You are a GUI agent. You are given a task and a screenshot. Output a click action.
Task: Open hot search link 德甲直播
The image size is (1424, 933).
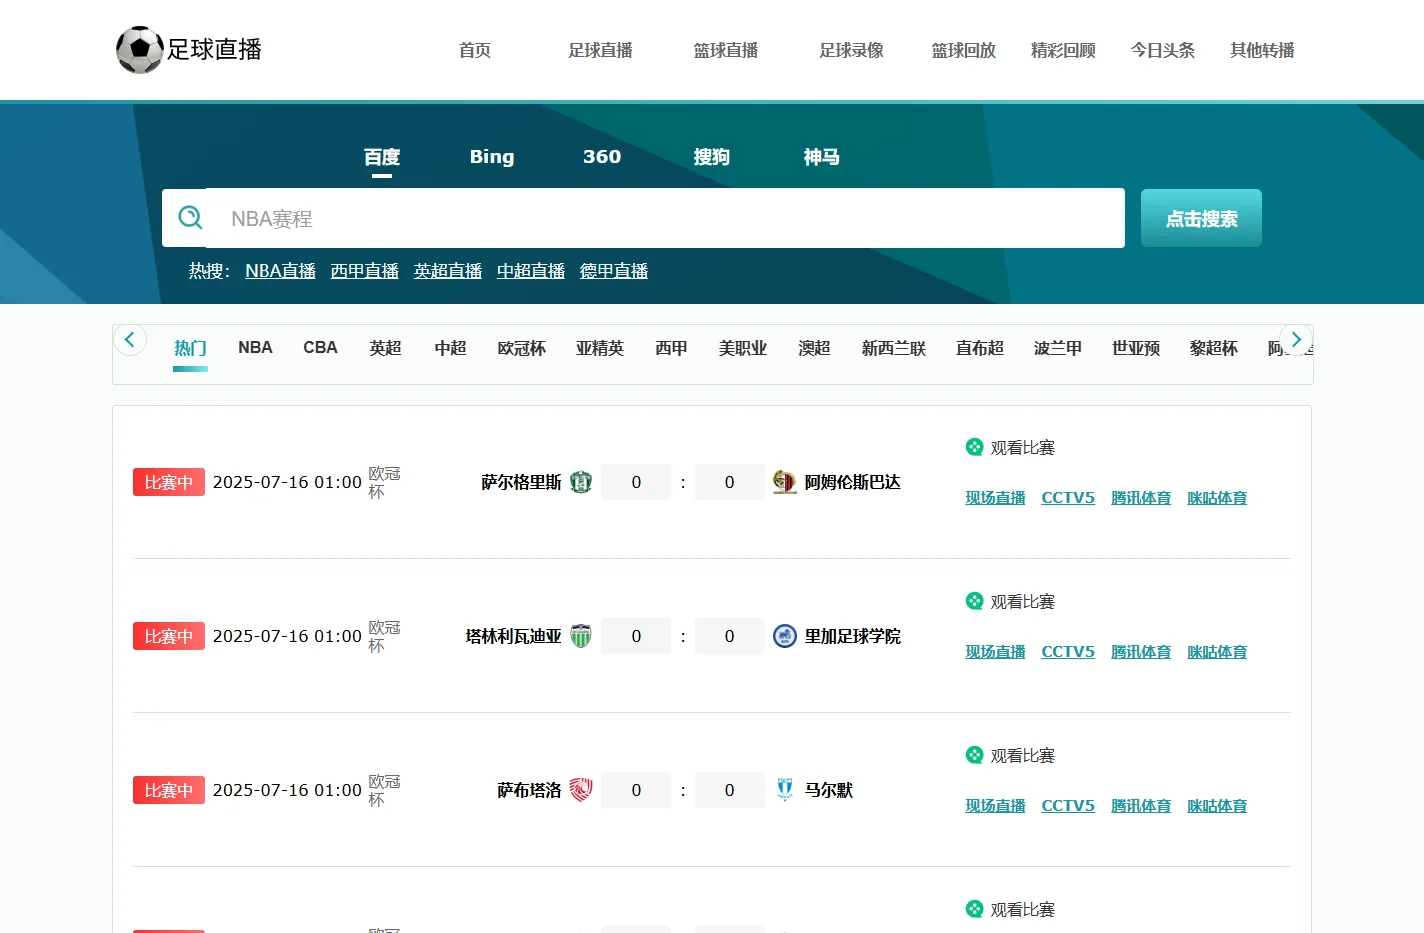coord(614,271)
